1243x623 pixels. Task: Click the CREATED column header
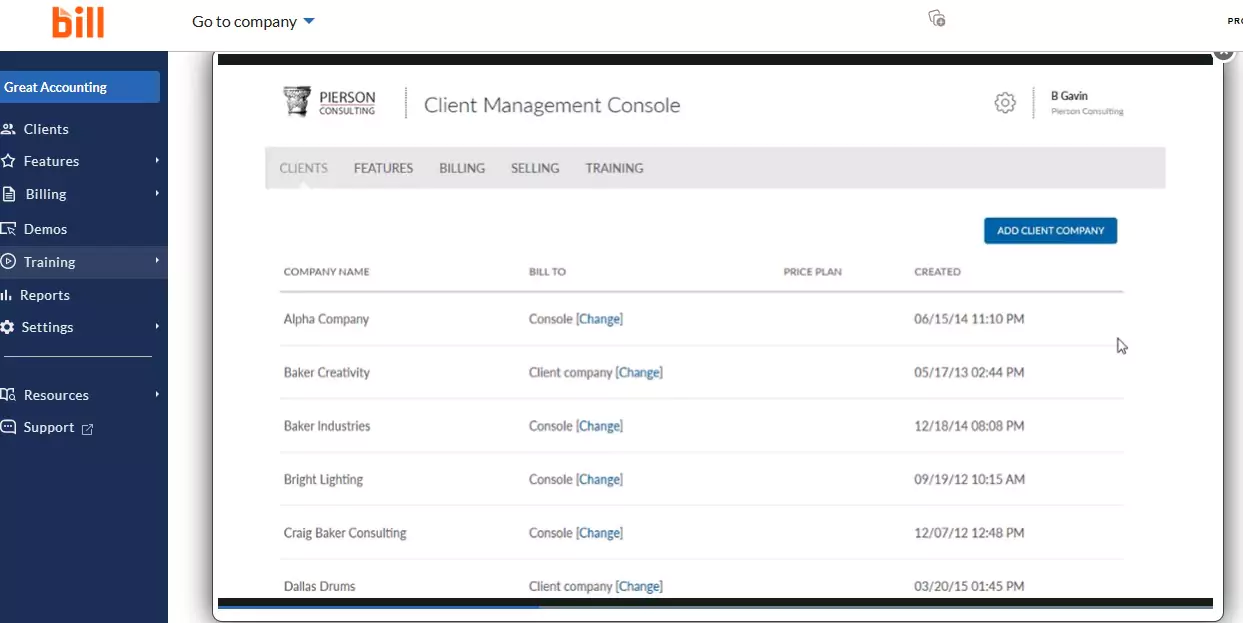(x=937, y=272)
